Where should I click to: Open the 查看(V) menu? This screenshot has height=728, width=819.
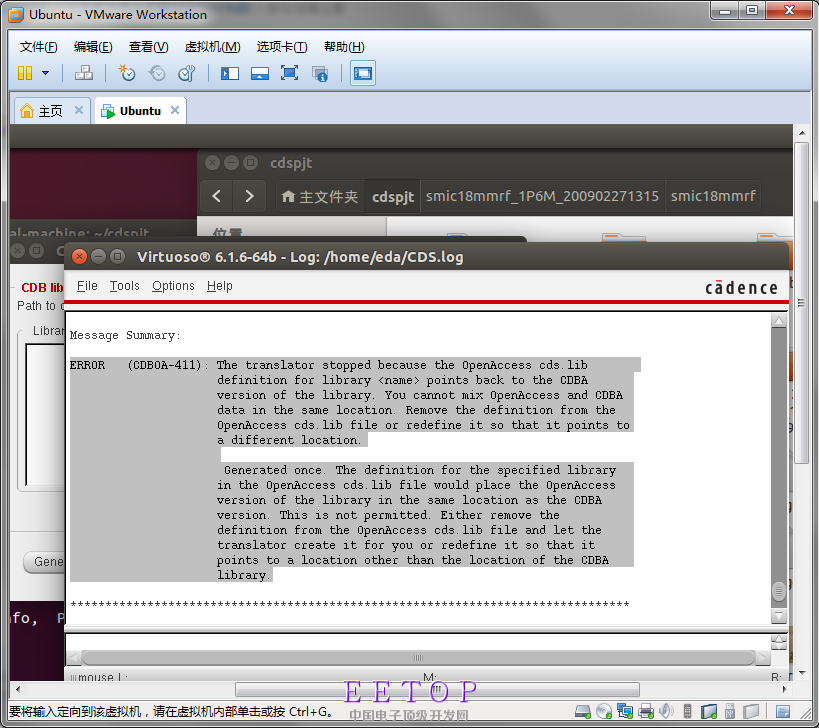pos(149,47)
